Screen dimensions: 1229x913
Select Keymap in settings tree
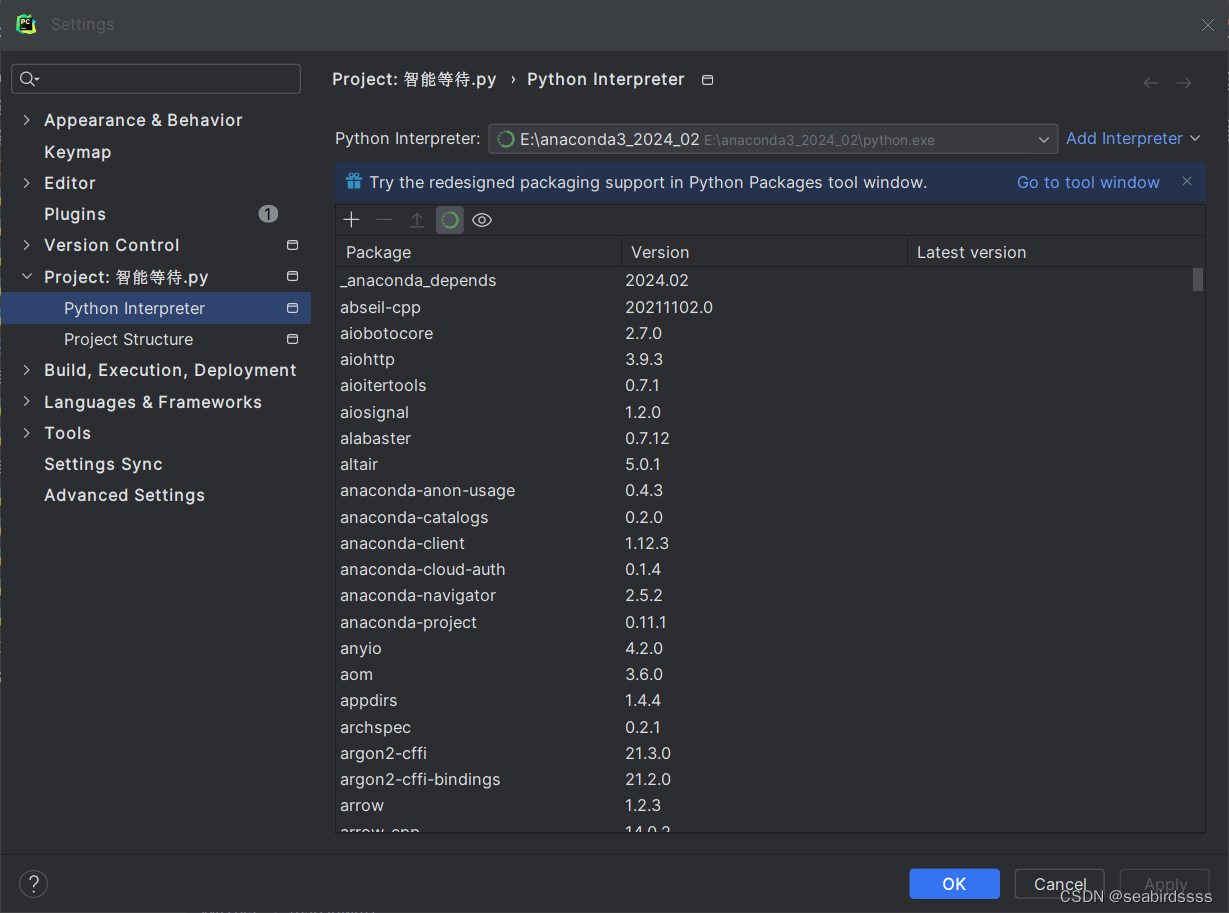point(78,152)
